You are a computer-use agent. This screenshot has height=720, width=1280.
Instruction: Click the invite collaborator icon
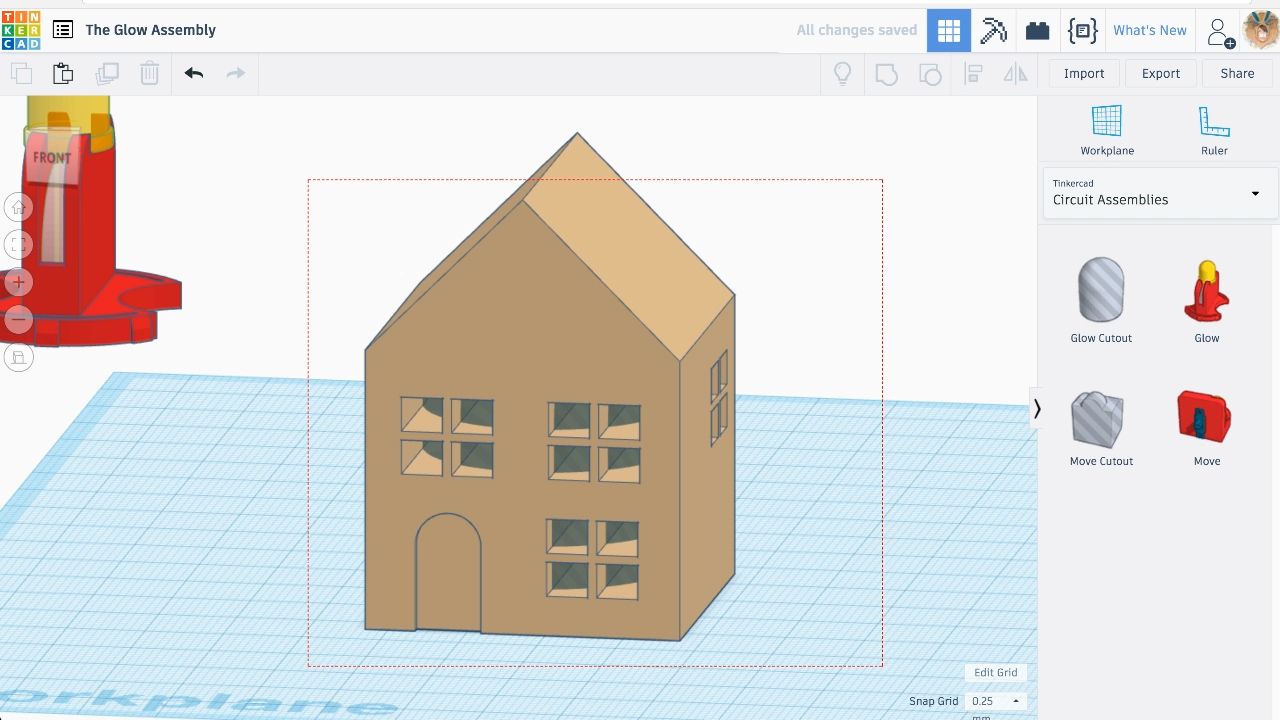1220,32
